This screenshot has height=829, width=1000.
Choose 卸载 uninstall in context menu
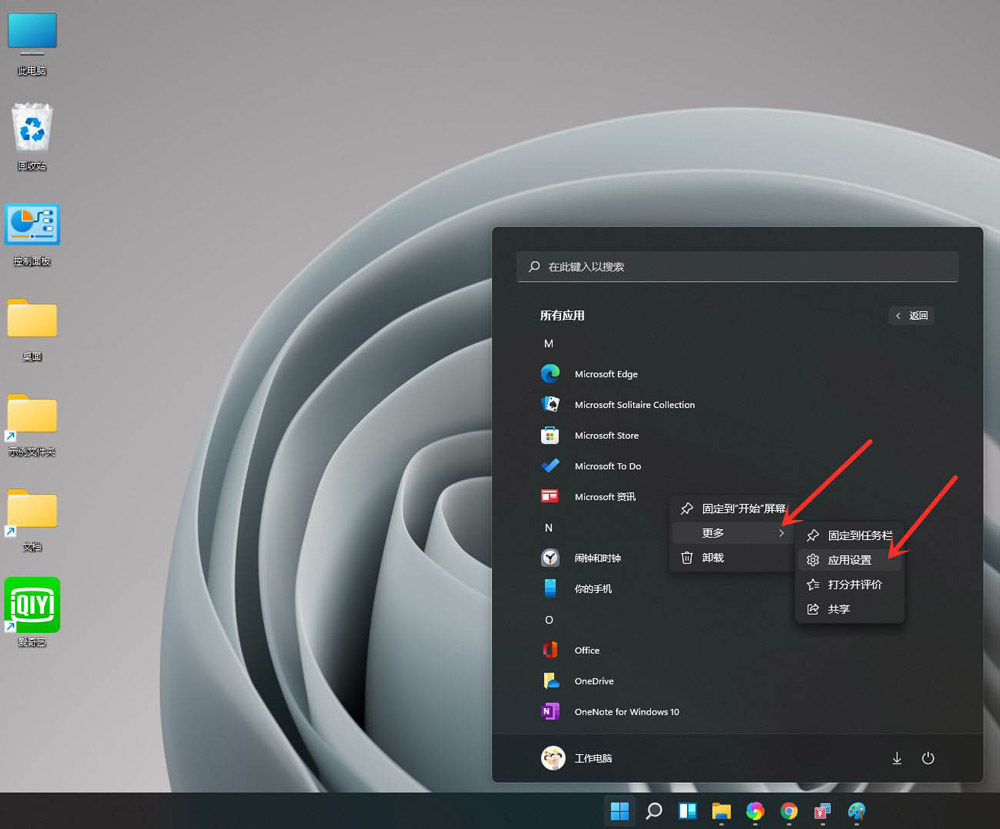733,557
